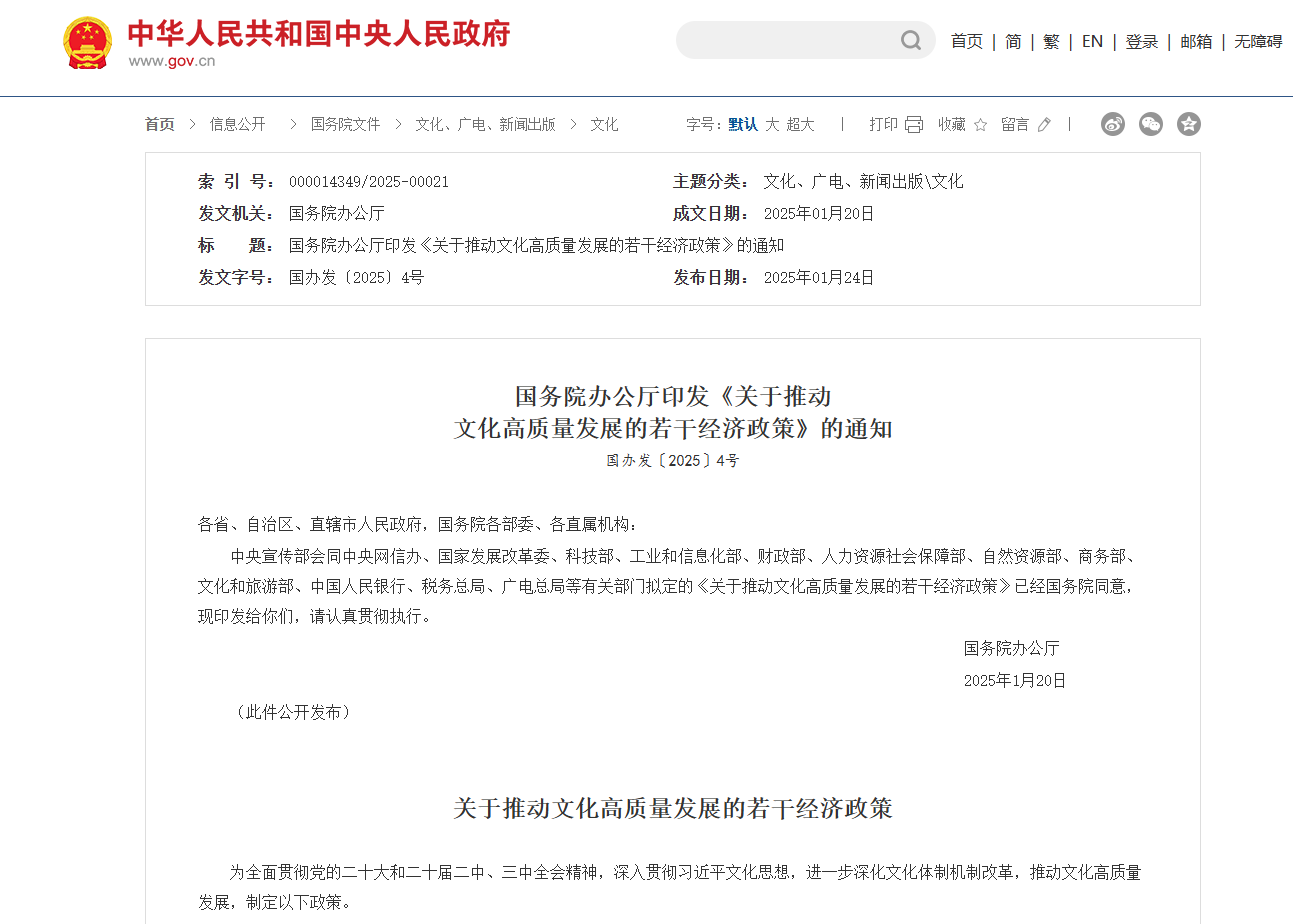Switch to the EN English version
1293x924 pixels.
[x=1092, y=41]
